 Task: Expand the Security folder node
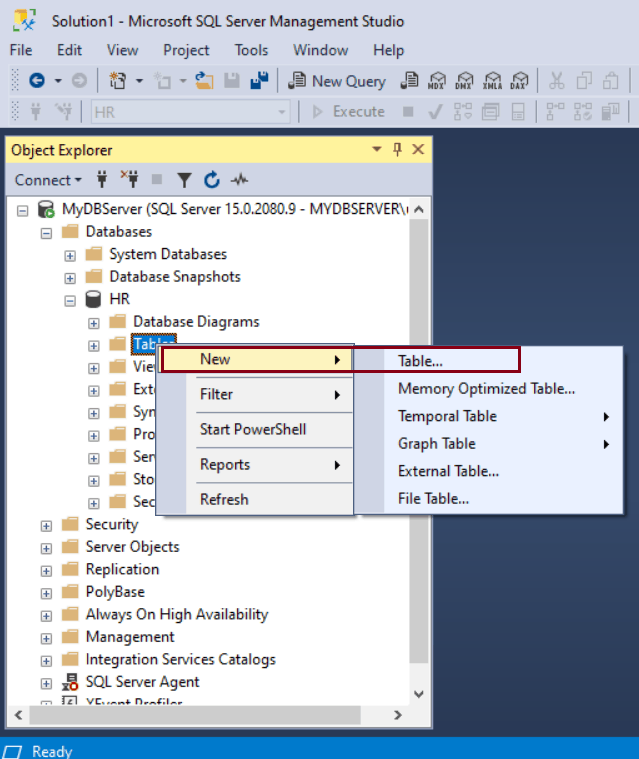point(46,524)
